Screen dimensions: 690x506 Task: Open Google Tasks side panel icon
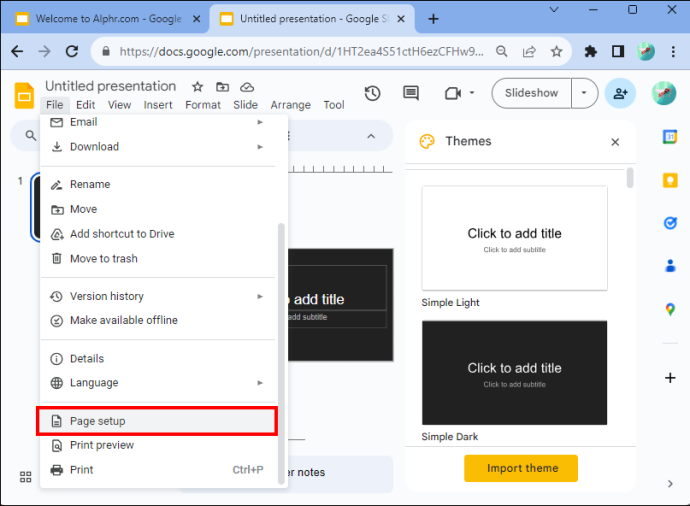pyautogui.click(x=670, y=223)
